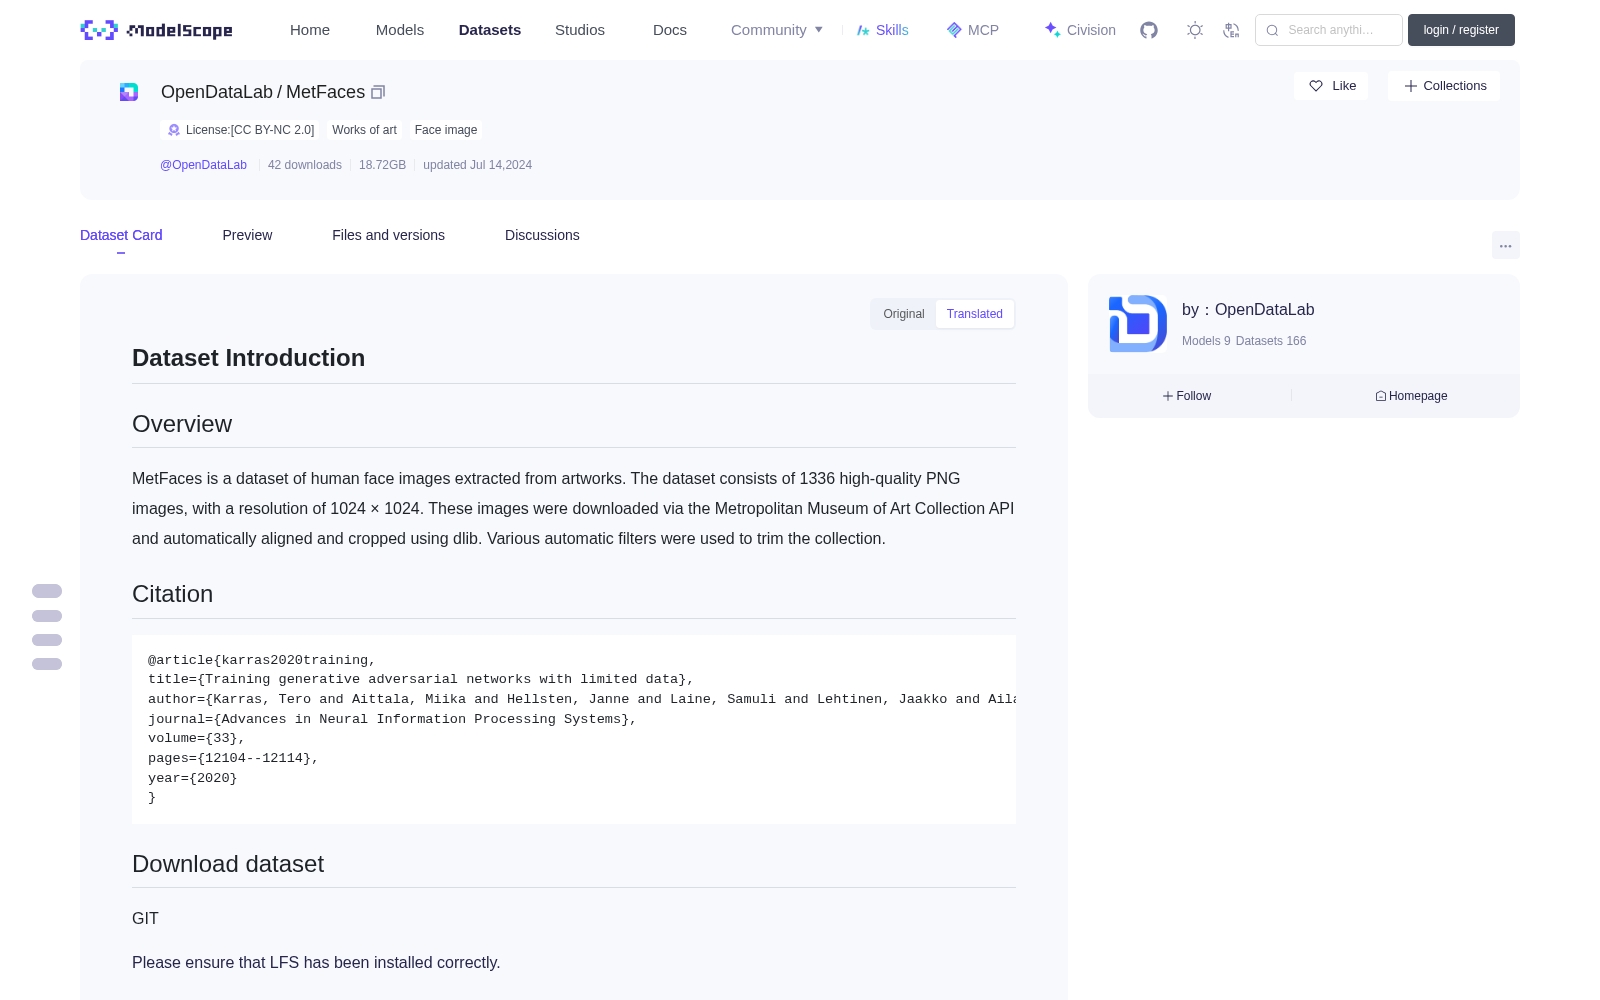Click the house icon beside Homepage
This screenshot has height=1000, width=1600.
point(1381,396)
